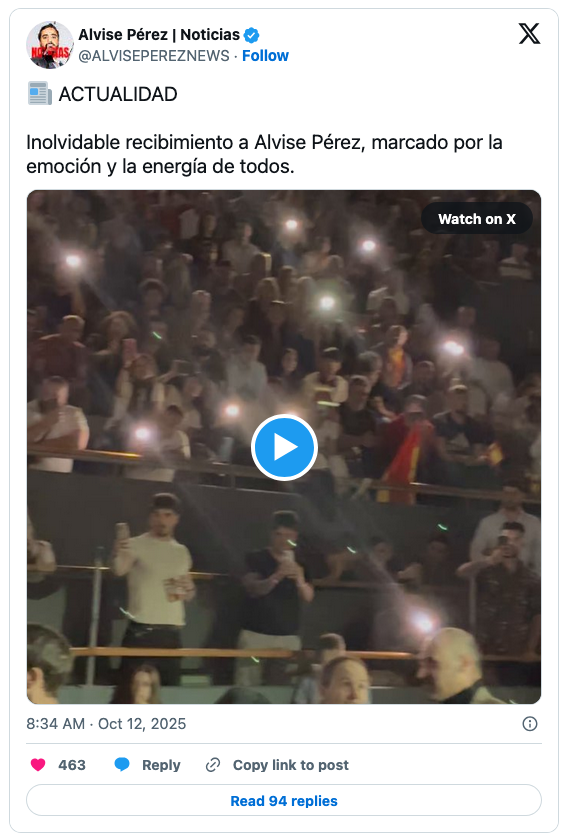Open the Read 94 replies button
Screen dimensions: 569x839
(x=284, y=800)
